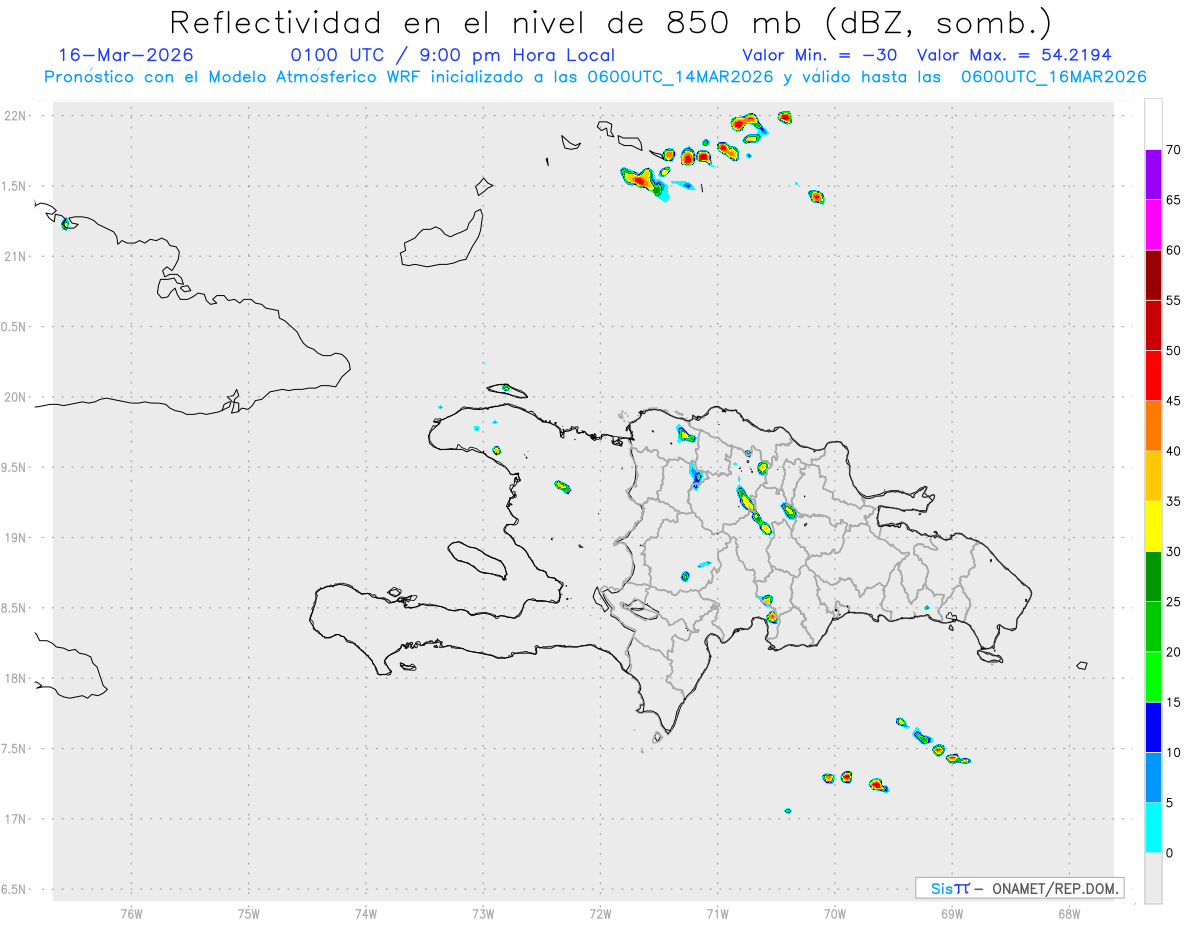Pick the purple 65–70 dBZ color band
The image size is (1200, 927).
[1153, 174]
